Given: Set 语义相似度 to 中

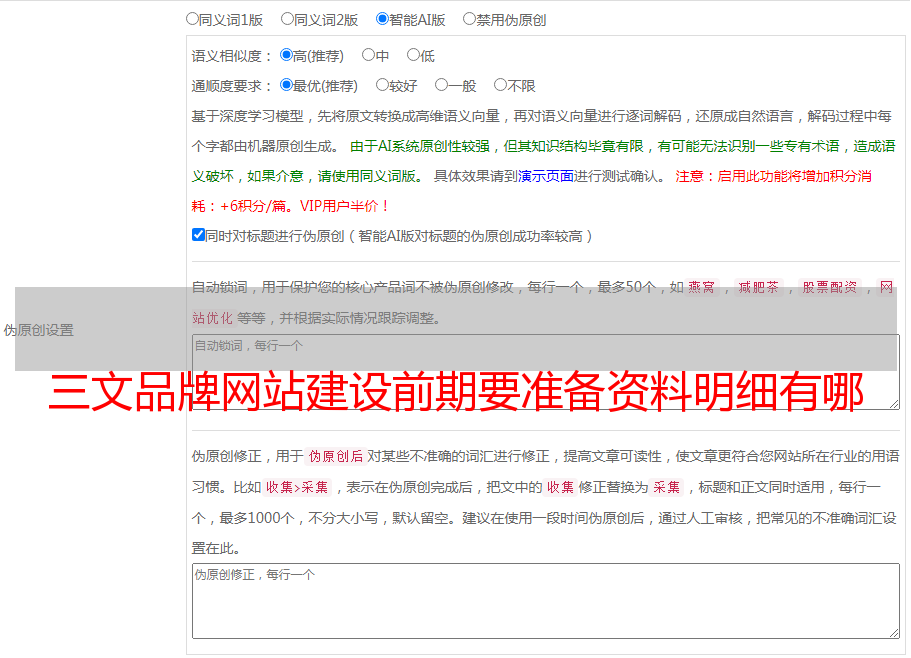Looking at the screenshot, I should click(368, 55).
